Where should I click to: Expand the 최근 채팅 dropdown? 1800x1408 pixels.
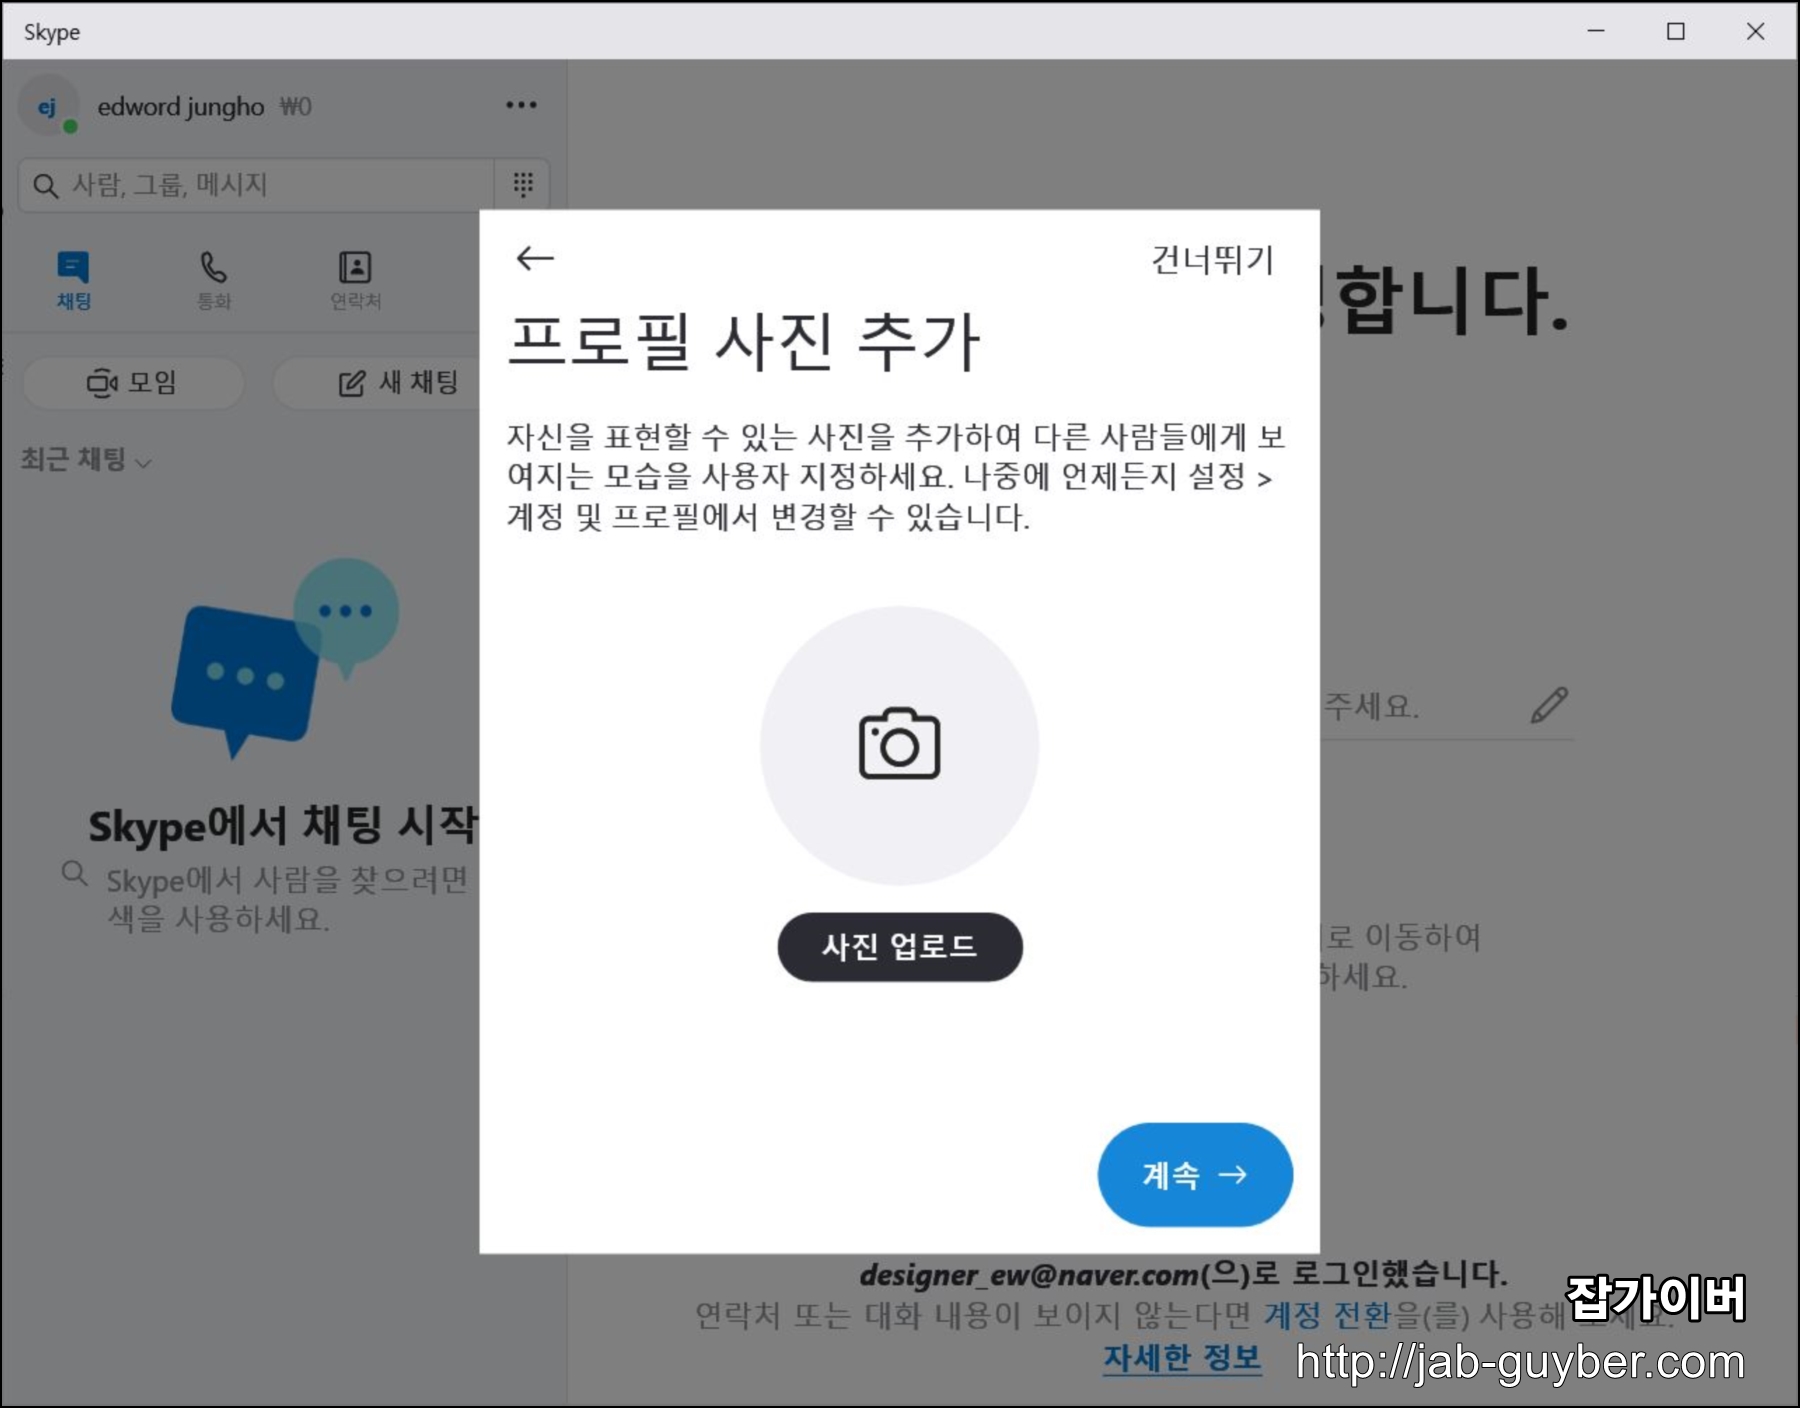pos(86,460)
